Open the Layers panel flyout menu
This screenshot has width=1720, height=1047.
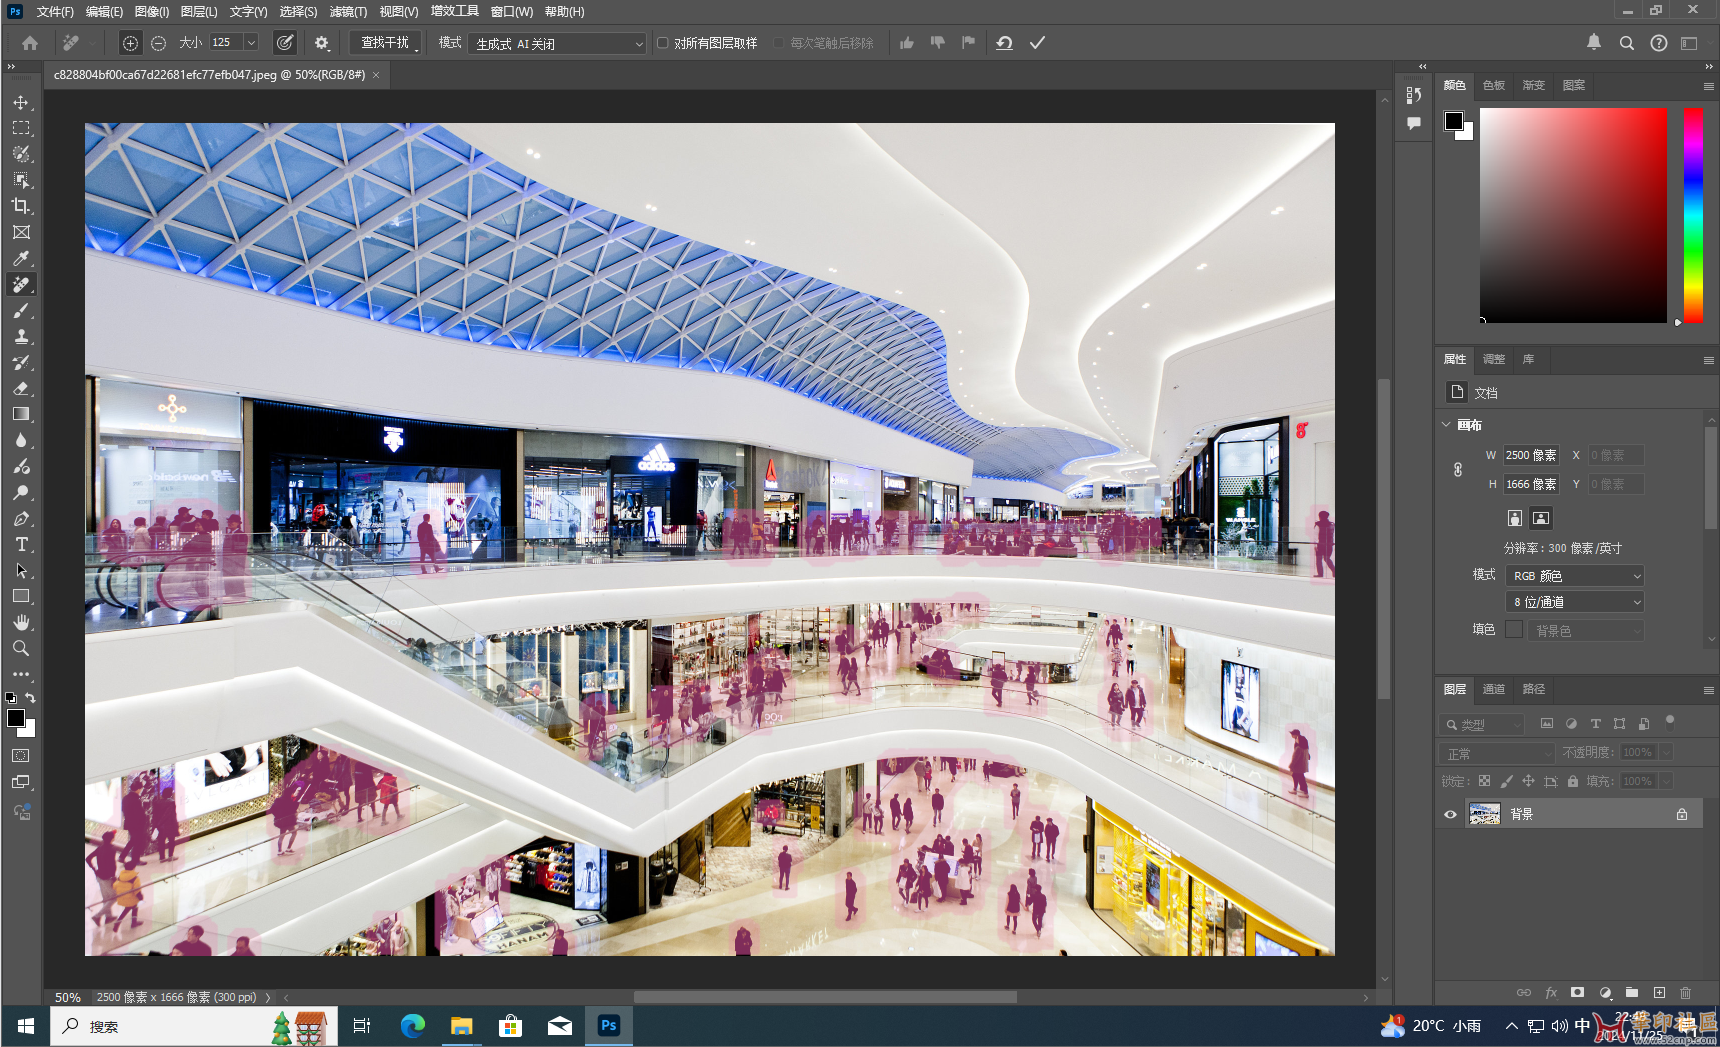1708,690
